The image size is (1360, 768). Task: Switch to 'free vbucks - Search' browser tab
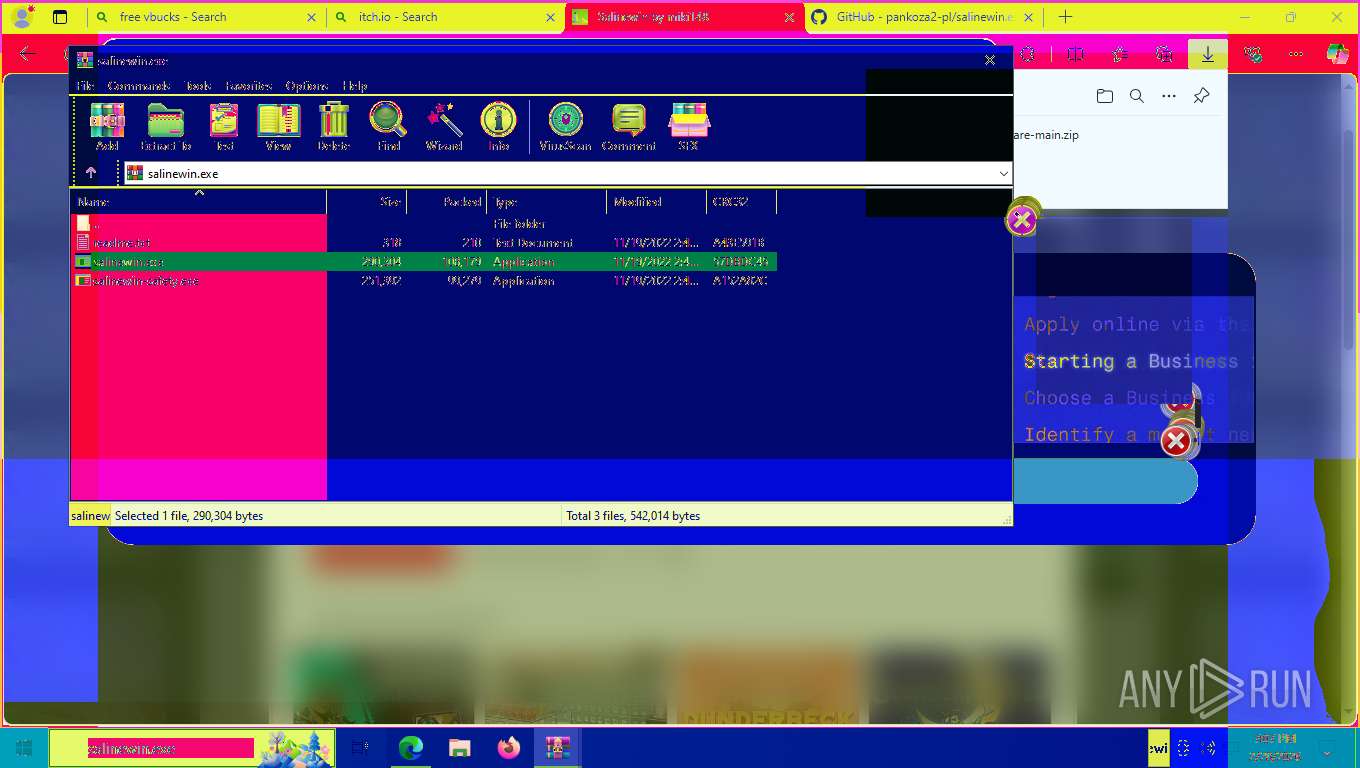tap(207, 17)
